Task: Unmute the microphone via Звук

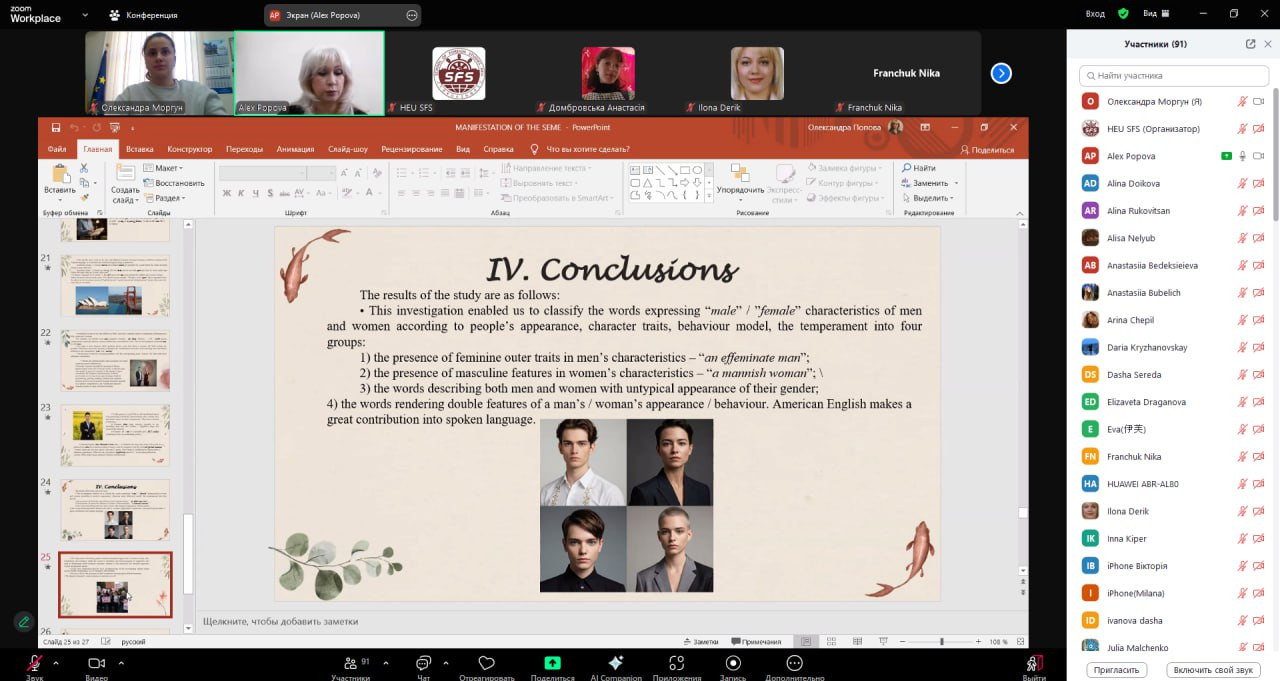Action: click(x=34, y=664)
